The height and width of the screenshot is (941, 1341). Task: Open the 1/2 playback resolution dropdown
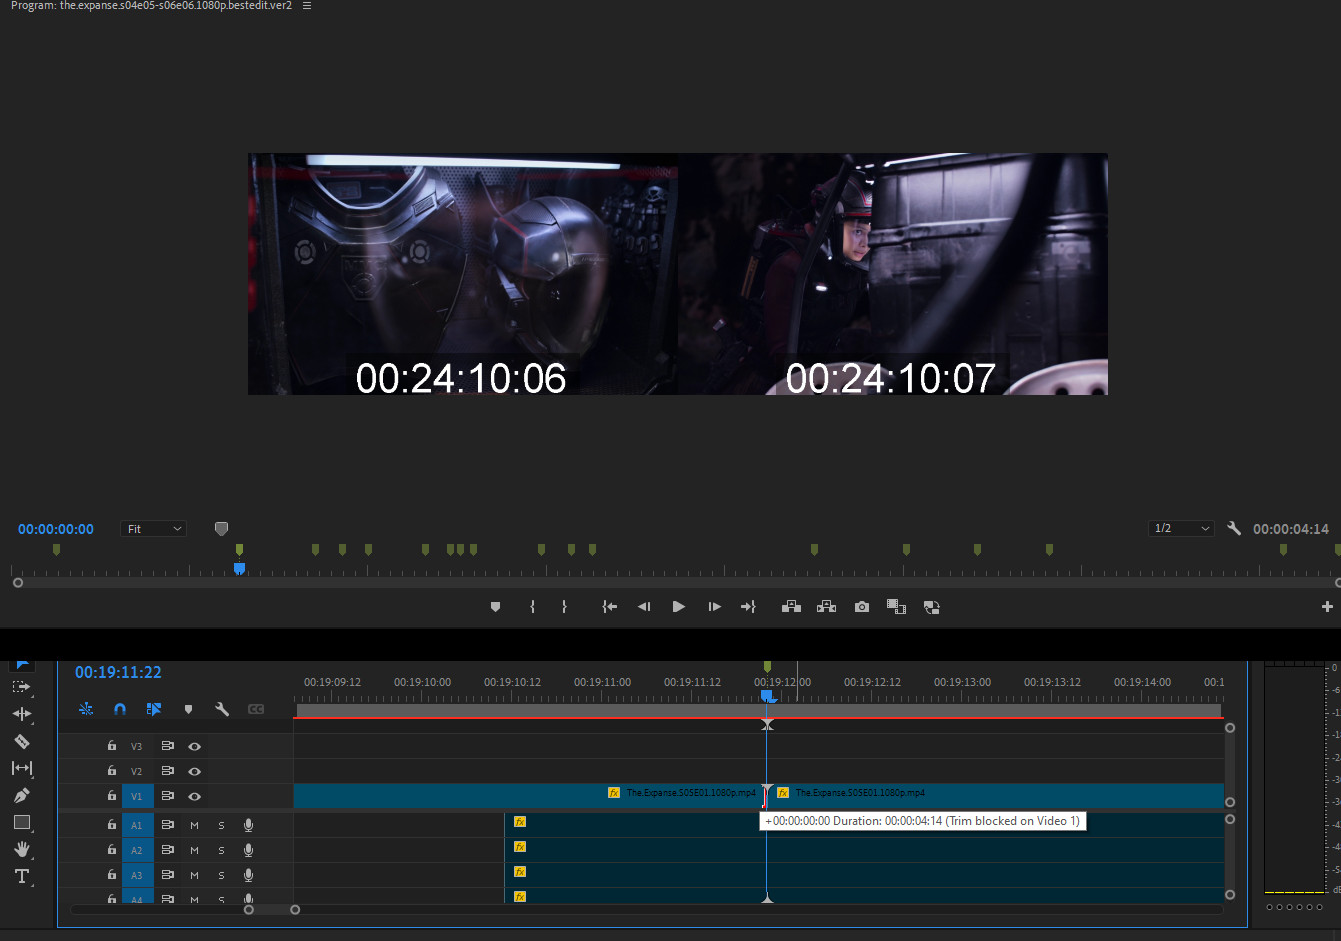pyautogui.click(x=1181, y=528)
